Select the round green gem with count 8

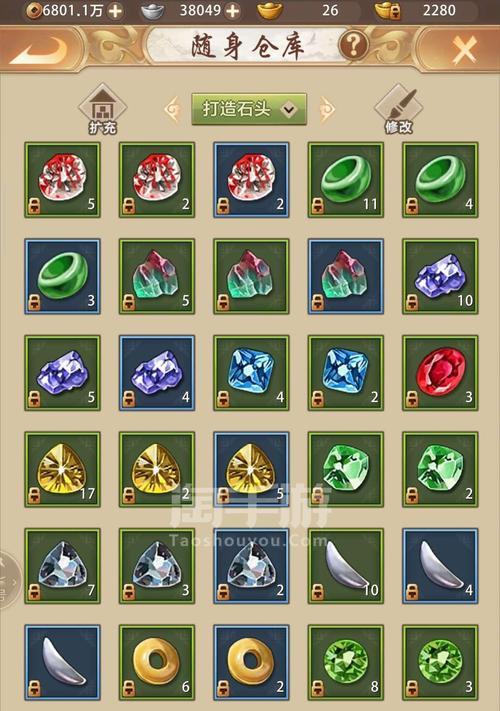pos(346,662)
